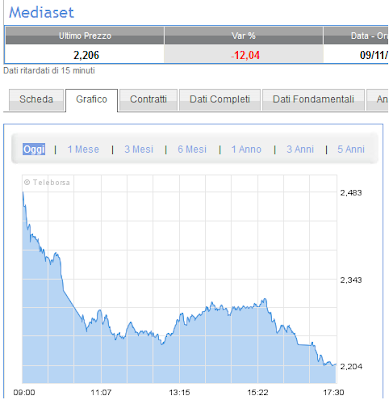The image size is (389, 400).
Task: Select the Grafico tab
Action: click(x=92, y=100)
